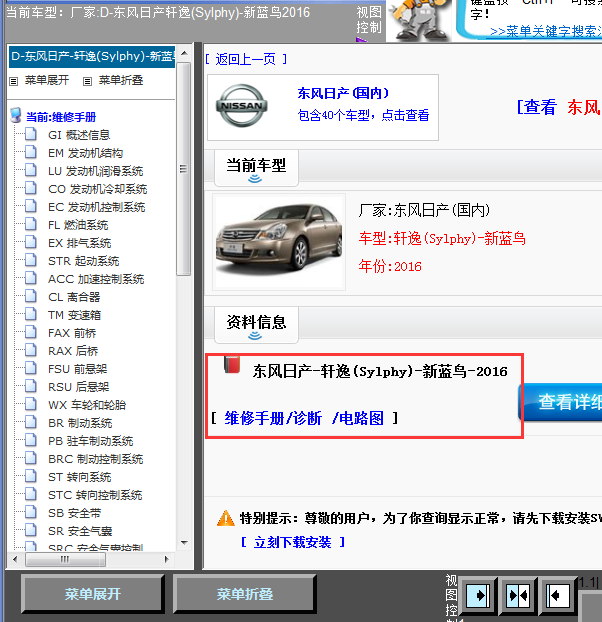Click the Nissan logo image
Viewport: 602px width, 622px height.
[242, 106]
